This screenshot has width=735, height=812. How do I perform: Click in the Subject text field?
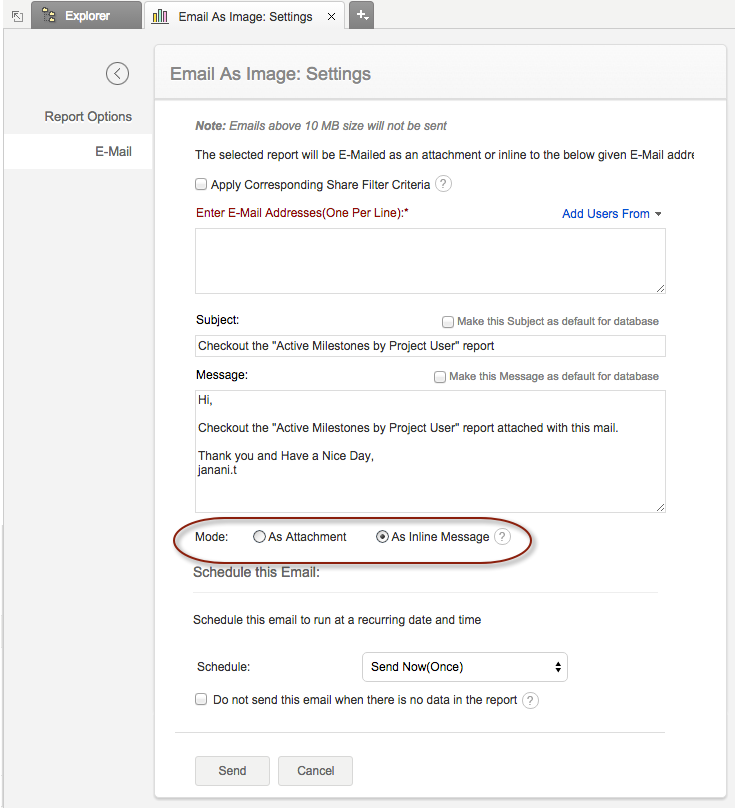(x=430, y=346)
